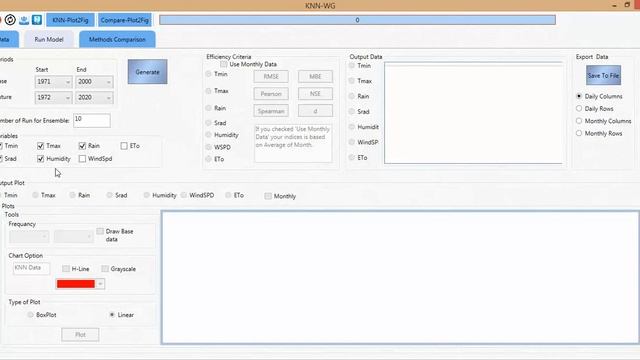Viewport: 640px width, 360px height.
Task: Expand the chart color dropdown arrow
Action: click(x=100, y=284)
